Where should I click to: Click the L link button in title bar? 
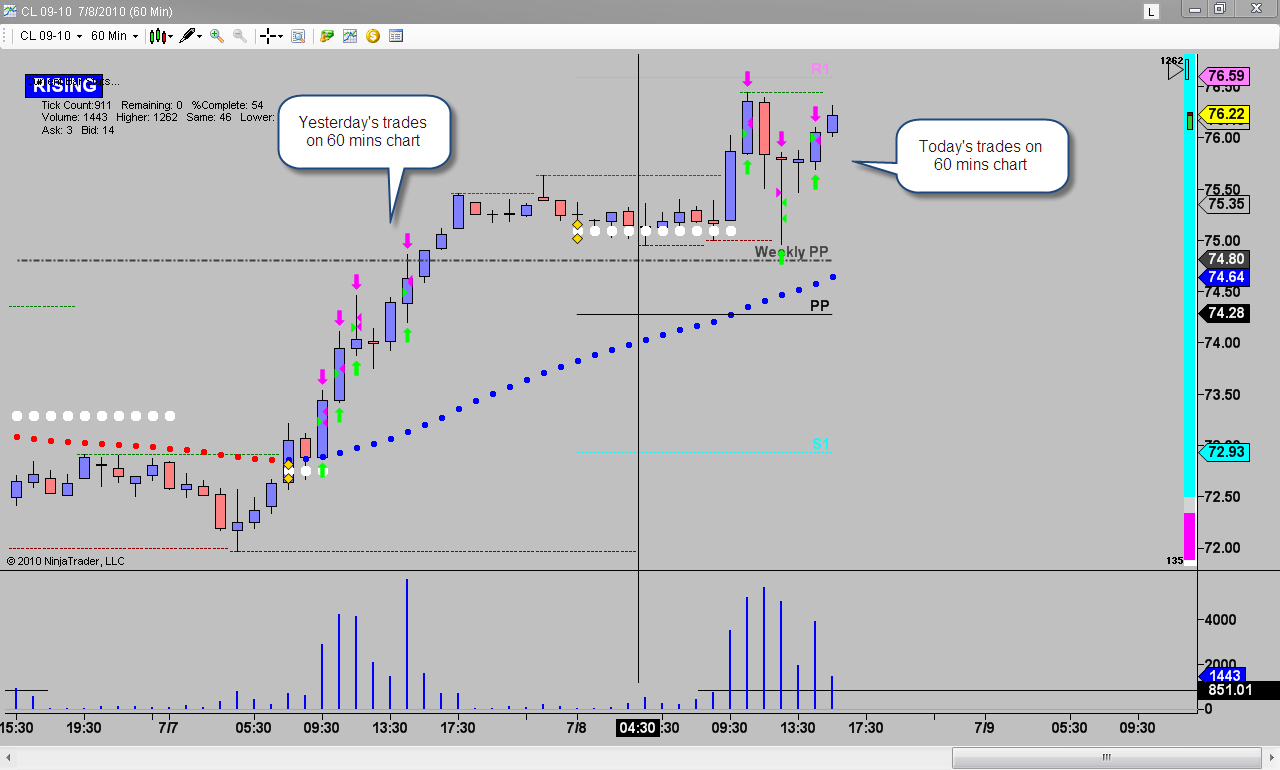[1152, 12]
